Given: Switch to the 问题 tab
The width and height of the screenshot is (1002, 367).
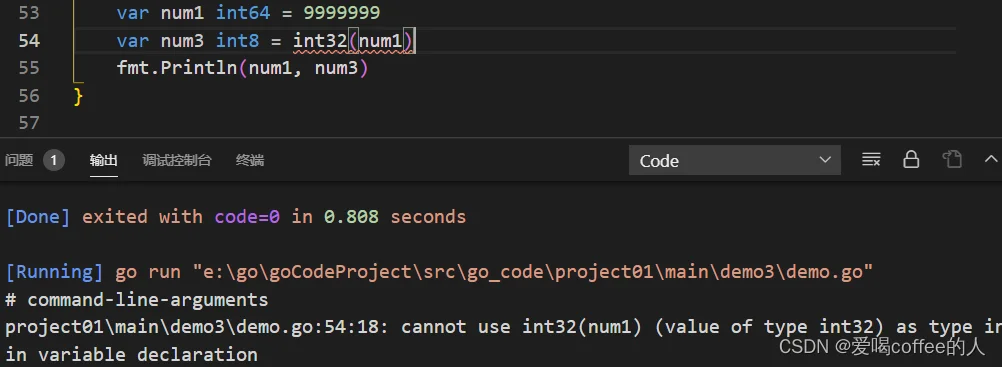Looking at the screenshot, I should [19, 160].
